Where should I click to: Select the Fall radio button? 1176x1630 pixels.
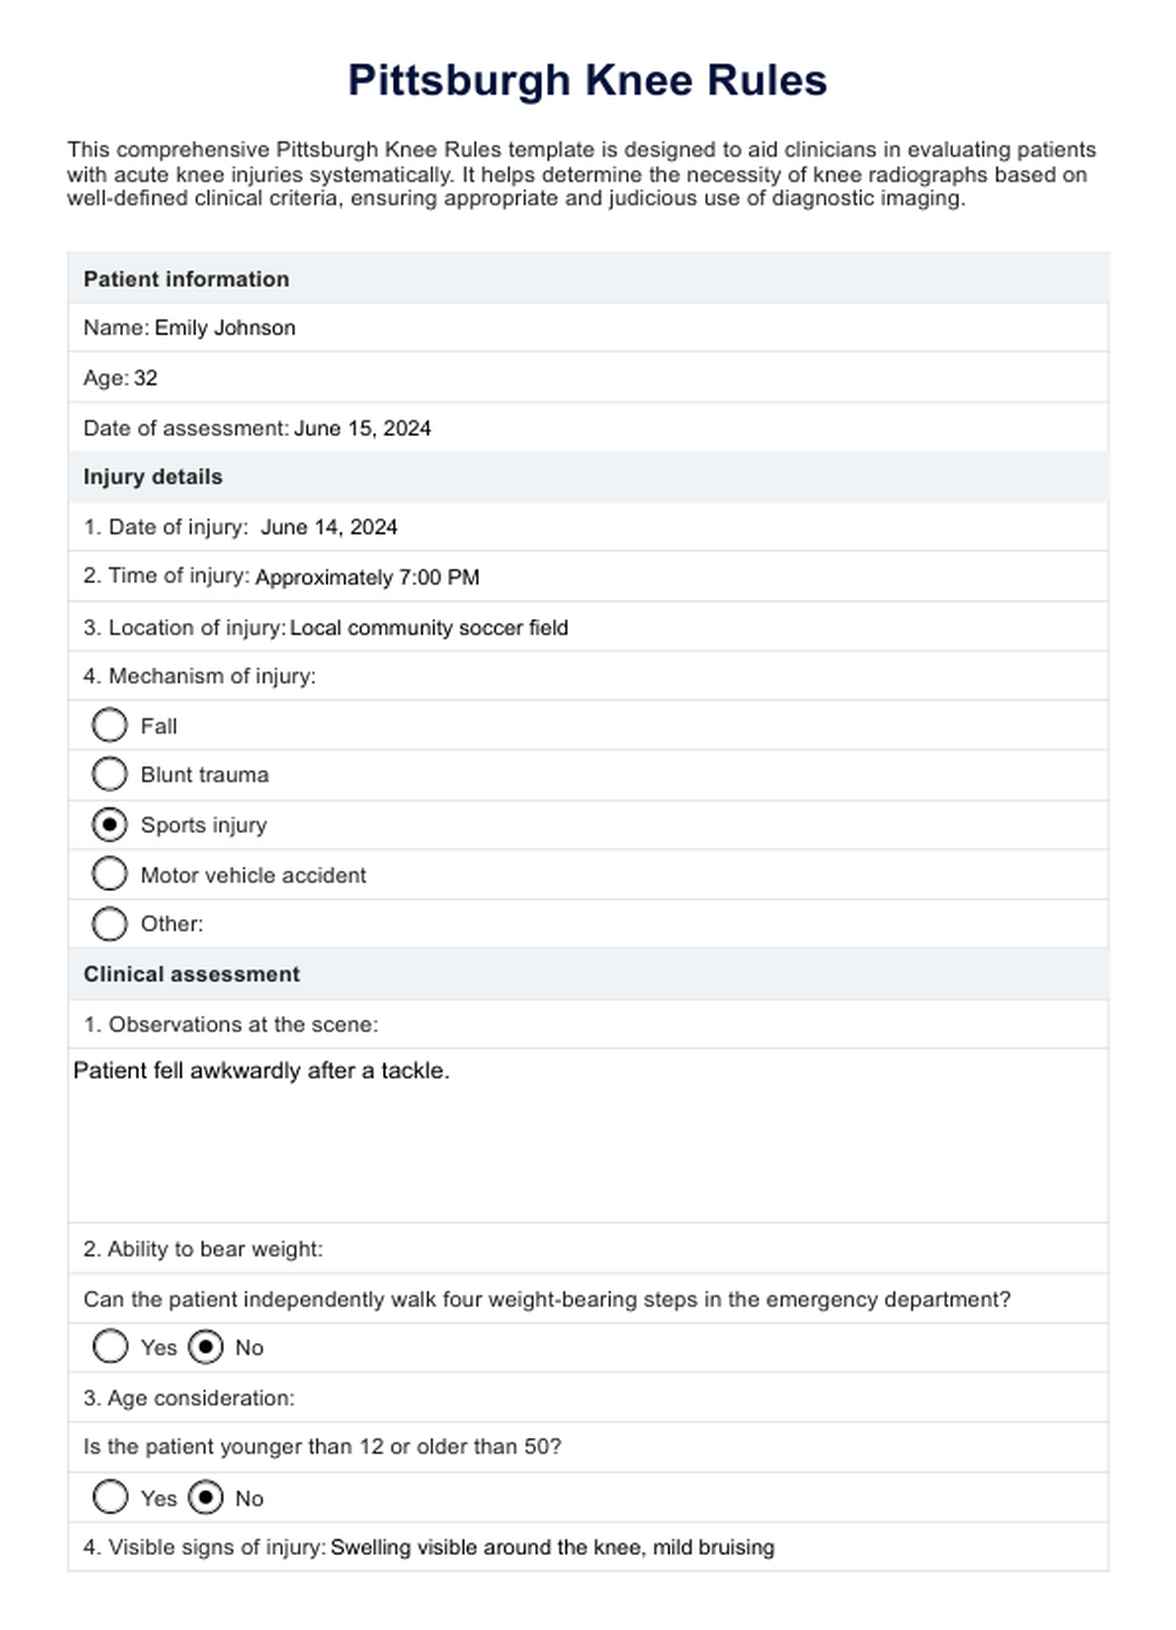pyautogui.click(x=110, y=725)
